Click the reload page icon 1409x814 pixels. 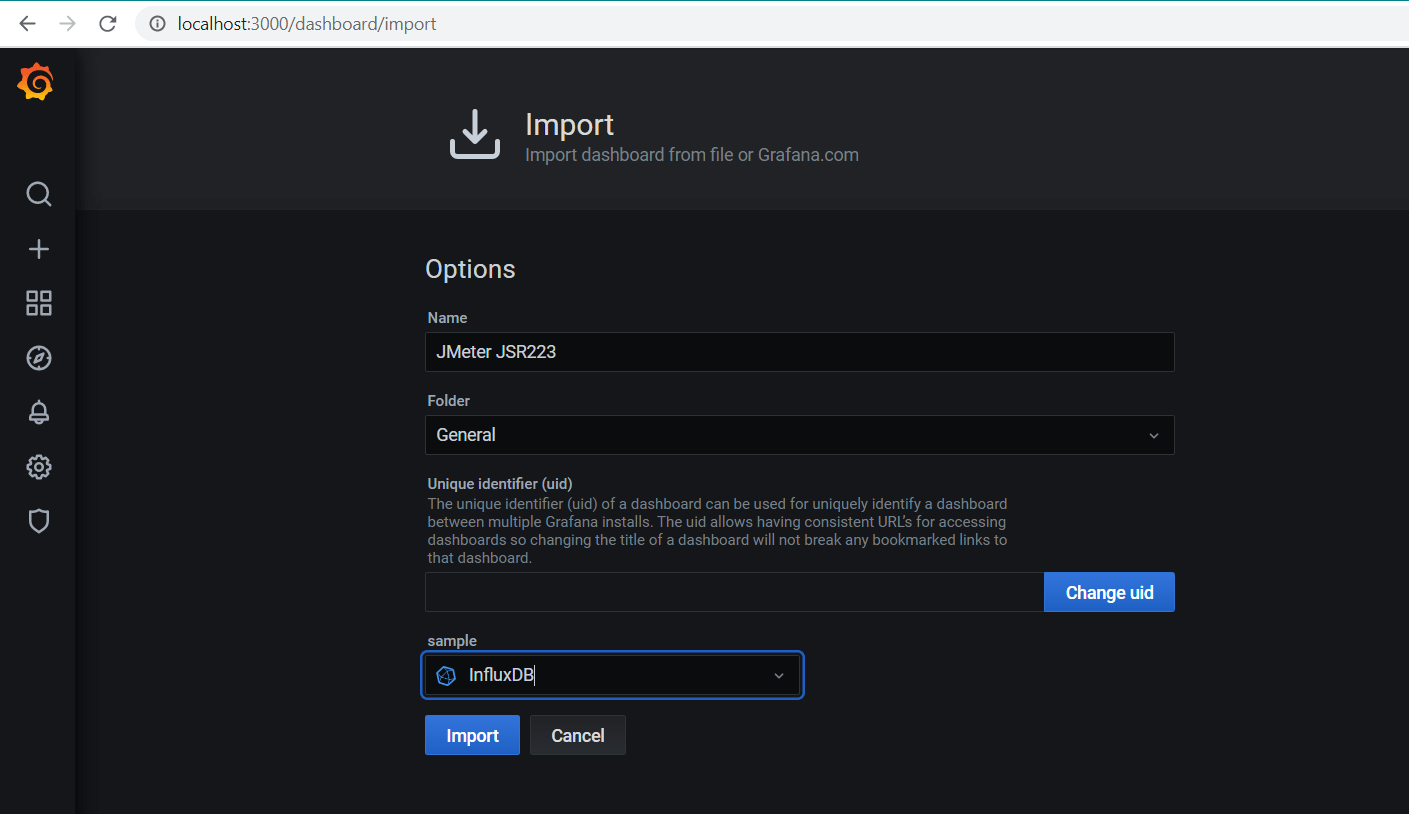(107, 23)
